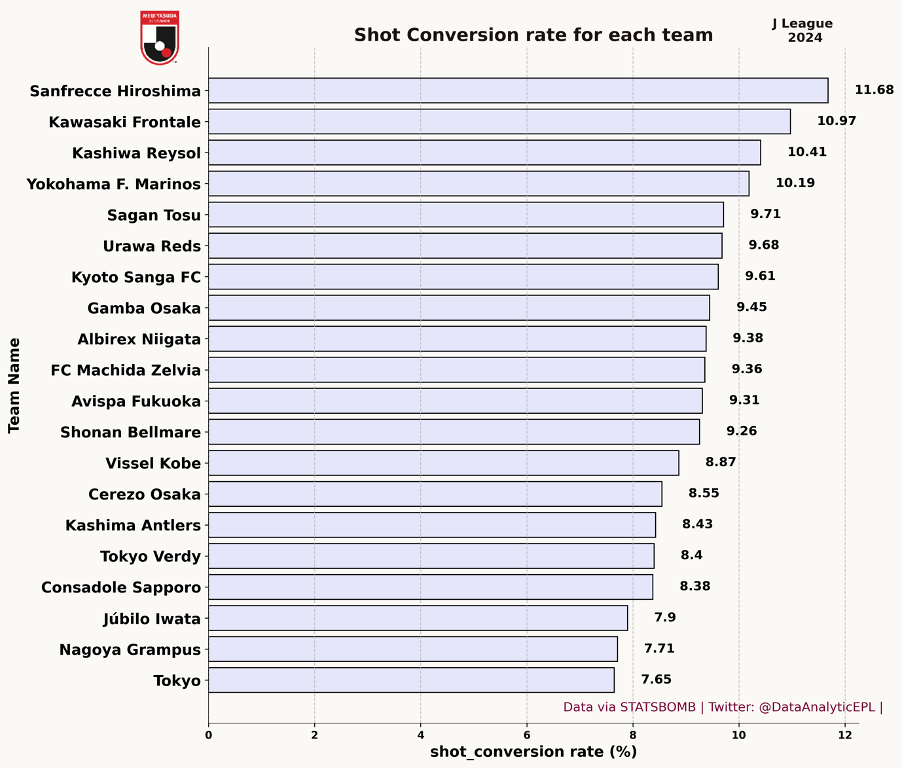Click the Kashiwa Reysol team label

(x=136, y=153)
